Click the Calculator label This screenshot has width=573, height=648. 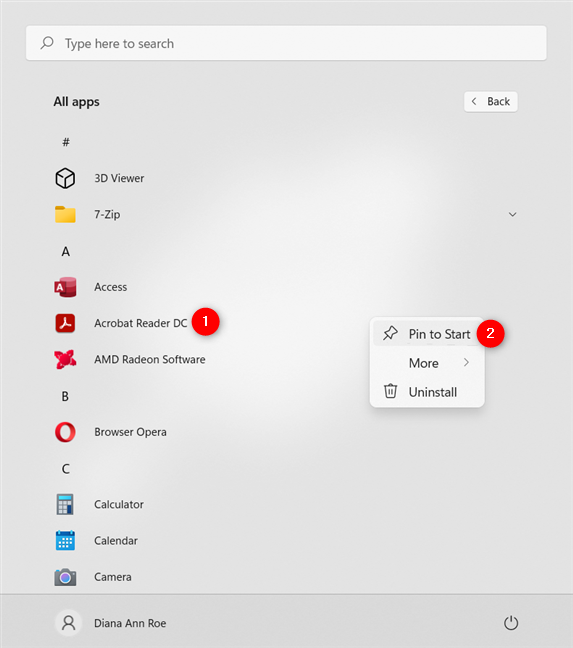click(x=119, y=504)
